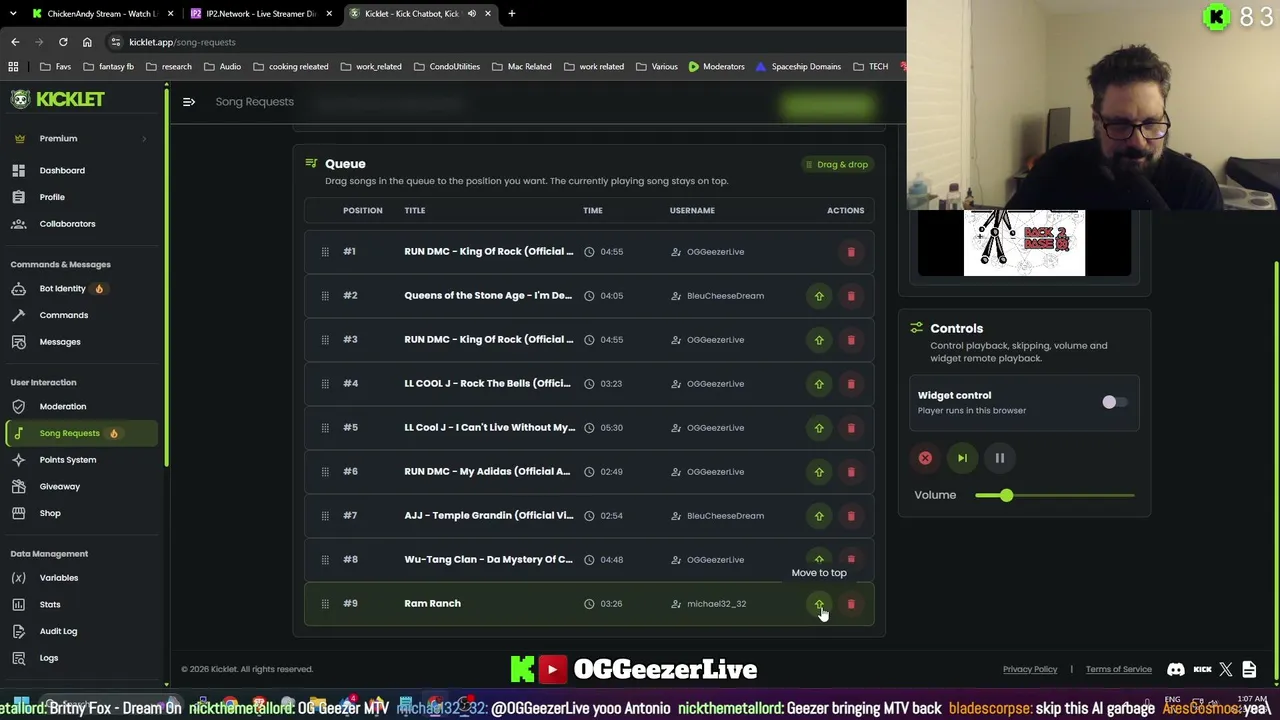The height and width of the screenshot is (720, 1280).
Task: Delete RUN DMC My Adidas
Action: [851, 472]
